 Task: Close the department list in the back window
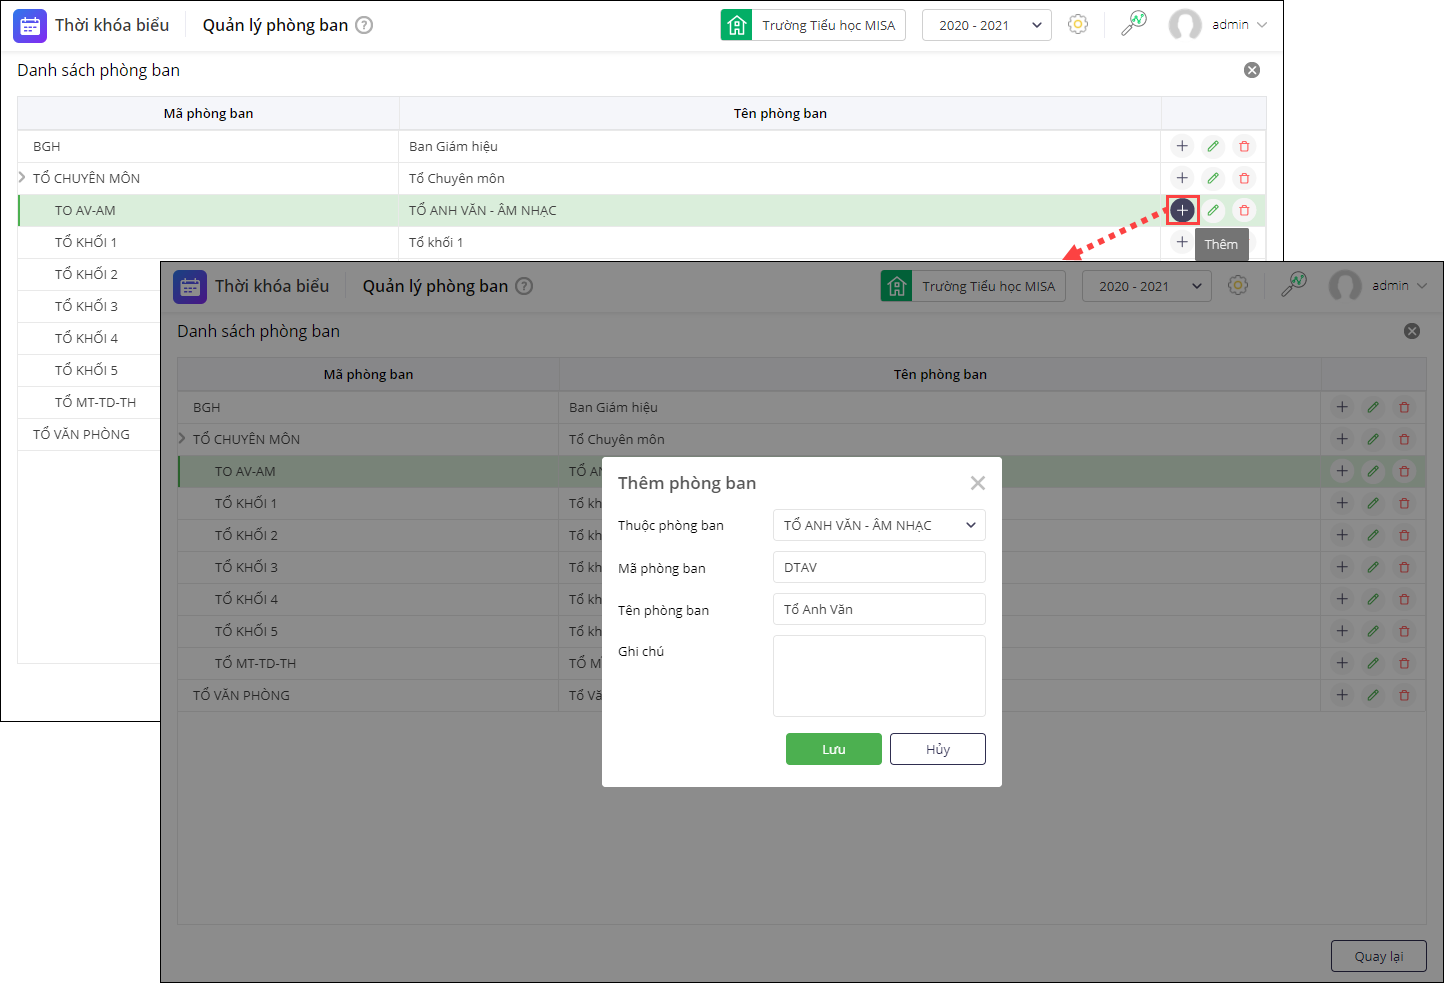click(1252, 70)
